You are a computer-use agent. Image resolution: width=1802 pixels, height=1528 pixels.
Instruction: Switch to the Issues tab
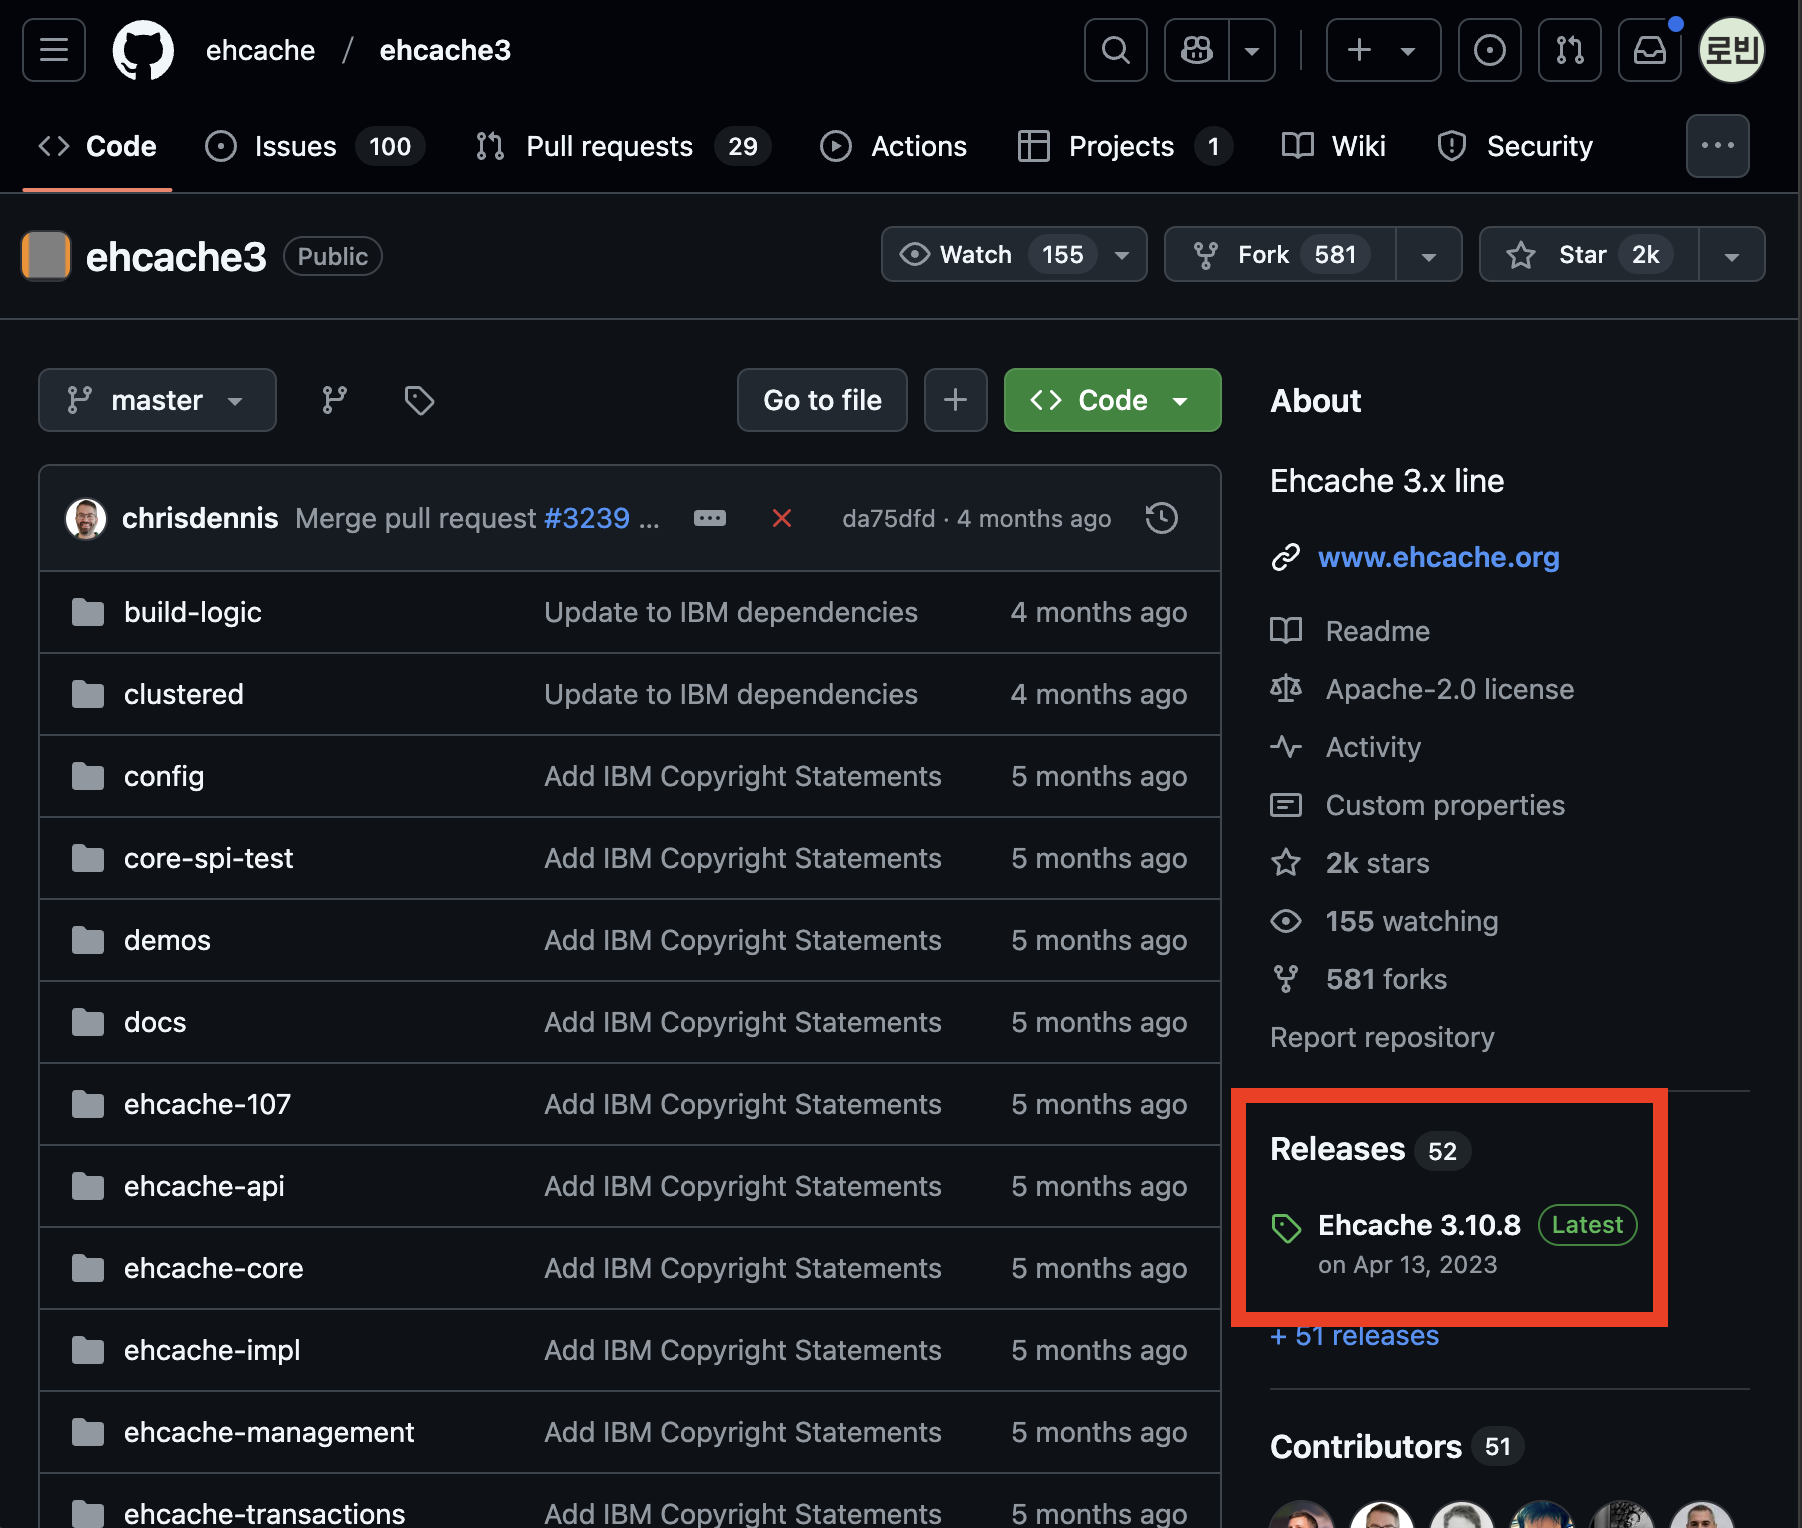(315, 146)
